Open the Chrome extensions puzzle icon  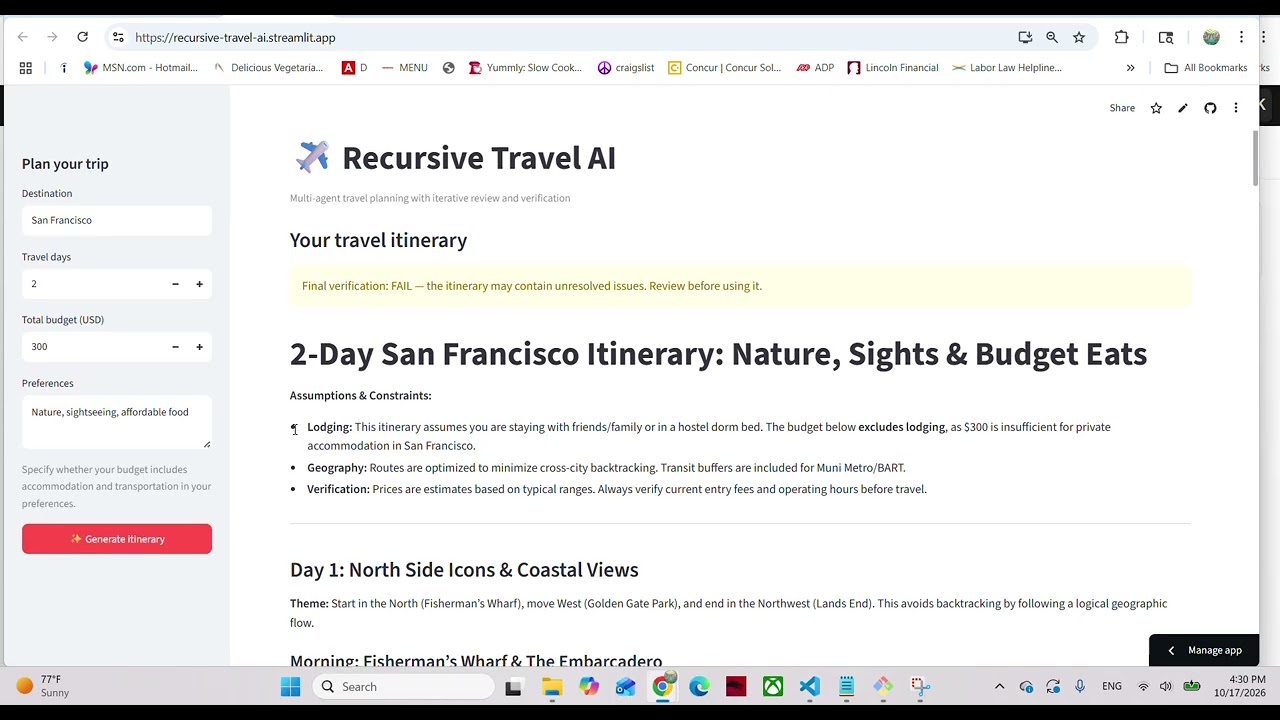pyautogui.click(x=1121, y=37)
